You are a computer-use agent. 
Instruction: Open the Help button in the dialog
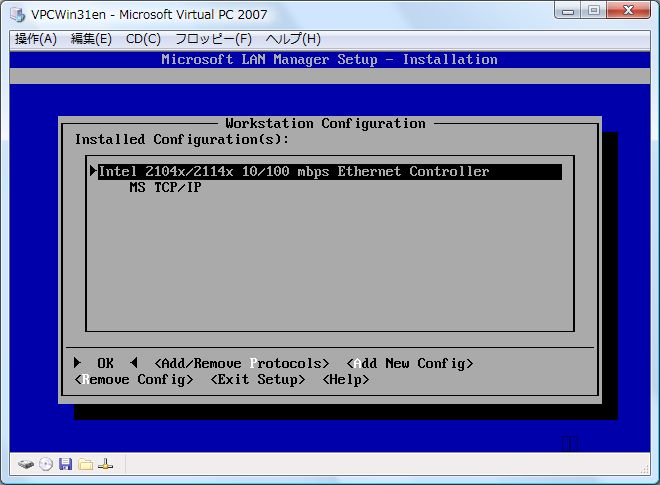[x=346, y=379]
